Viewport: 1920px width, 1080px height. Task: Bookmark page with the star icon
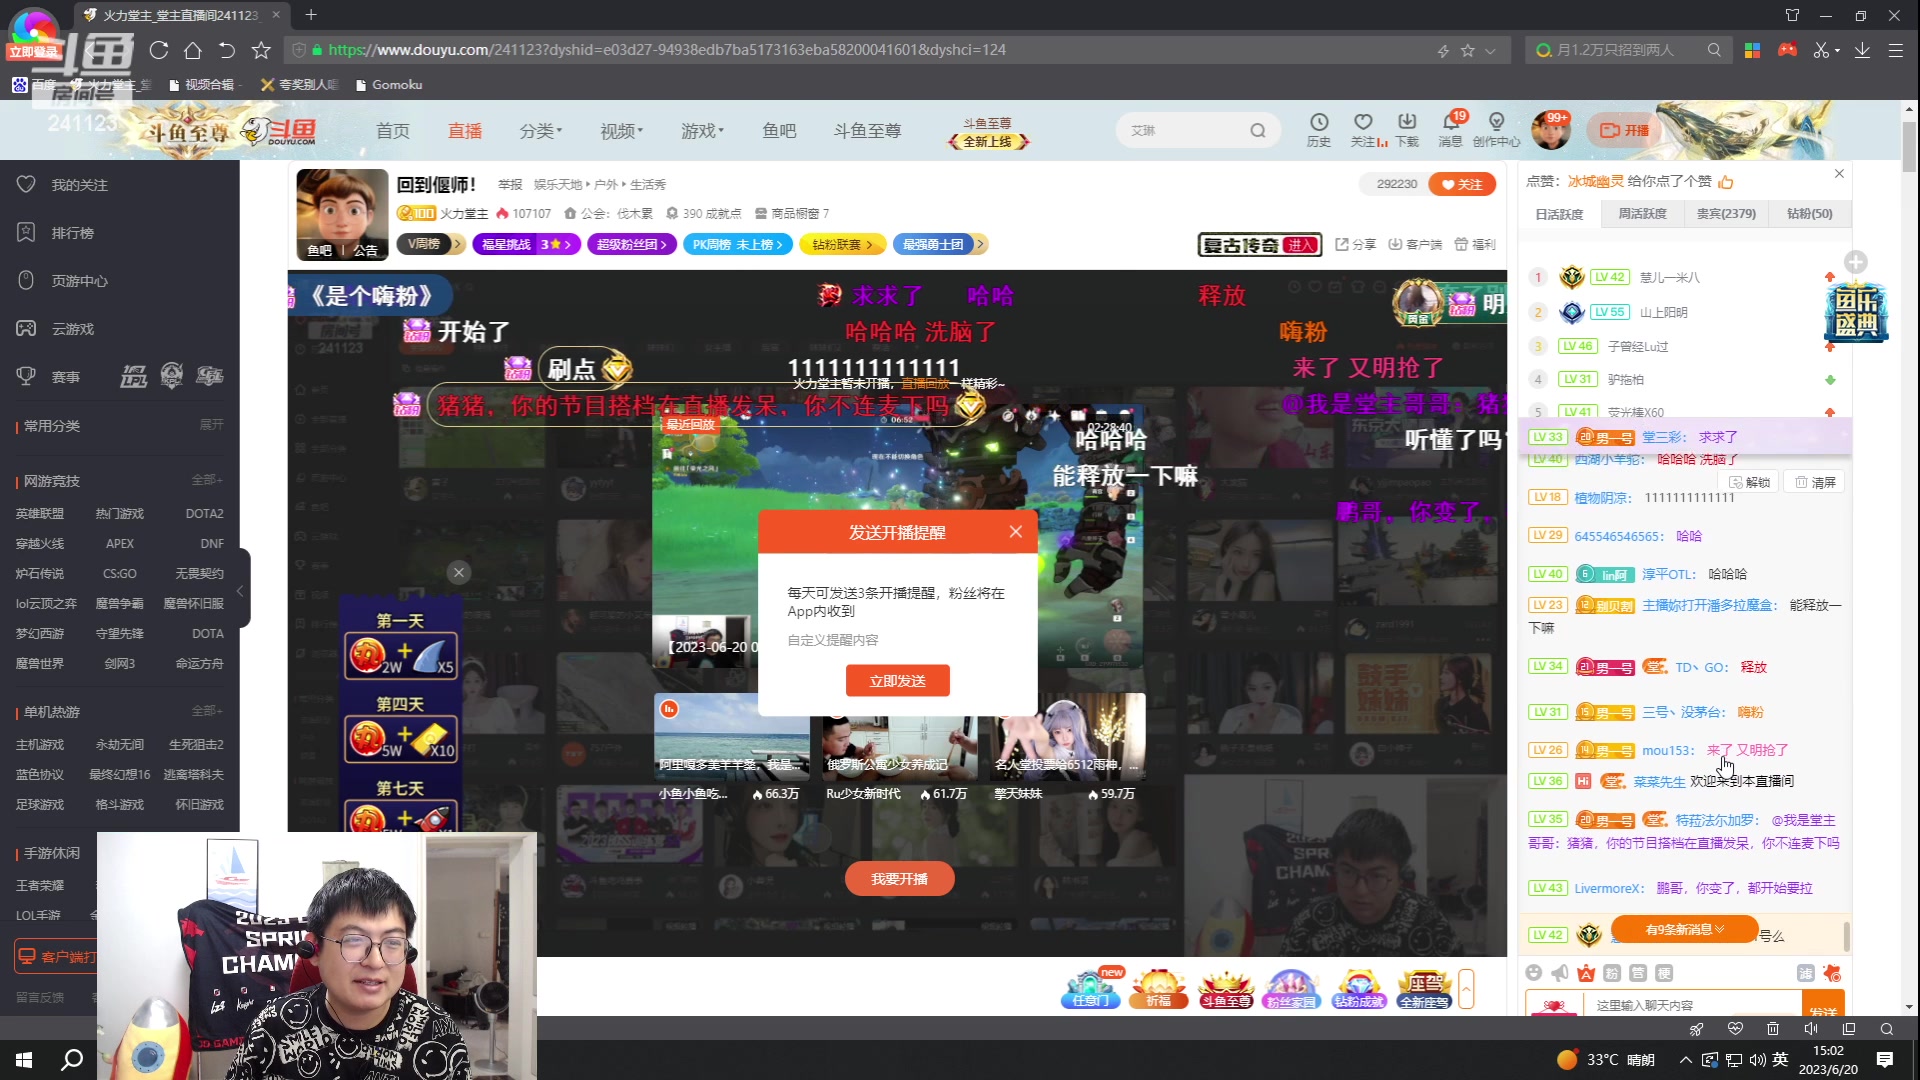pyautogui.click(x=262, y=50)
